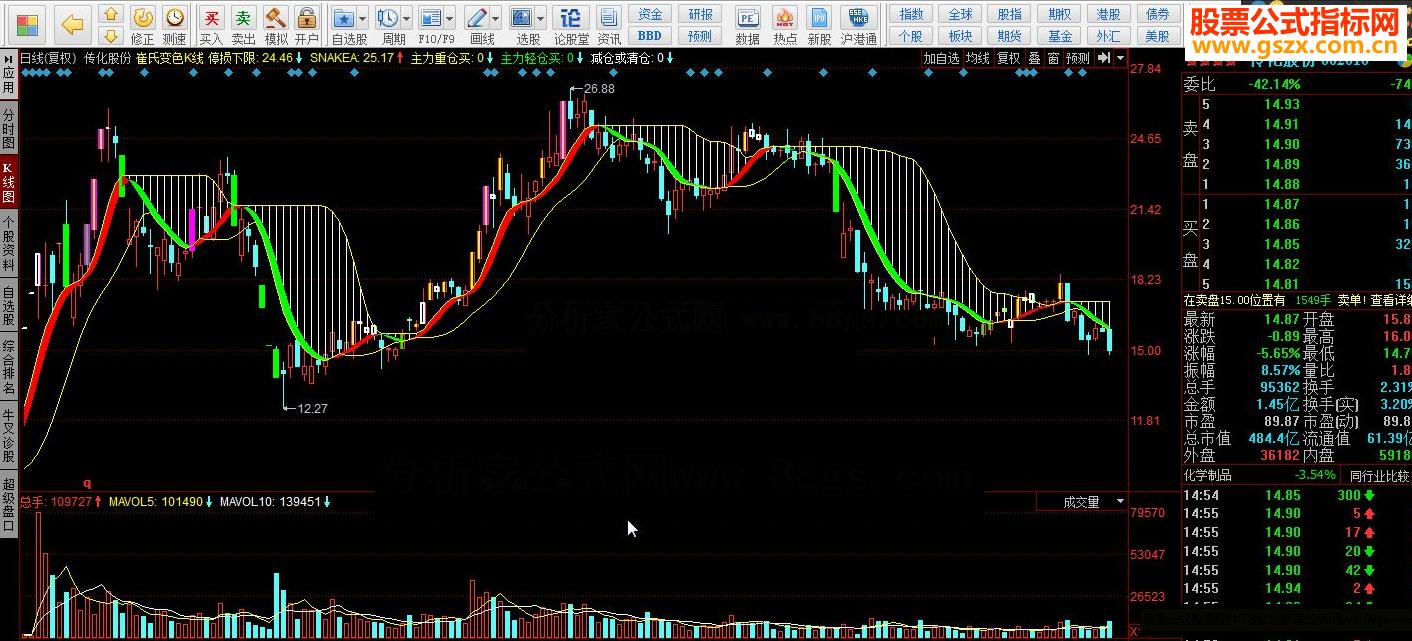Expand the 画线 dropdown arrow
Viewport: 1412px width, 641px height.
click(x=498, y=19)
